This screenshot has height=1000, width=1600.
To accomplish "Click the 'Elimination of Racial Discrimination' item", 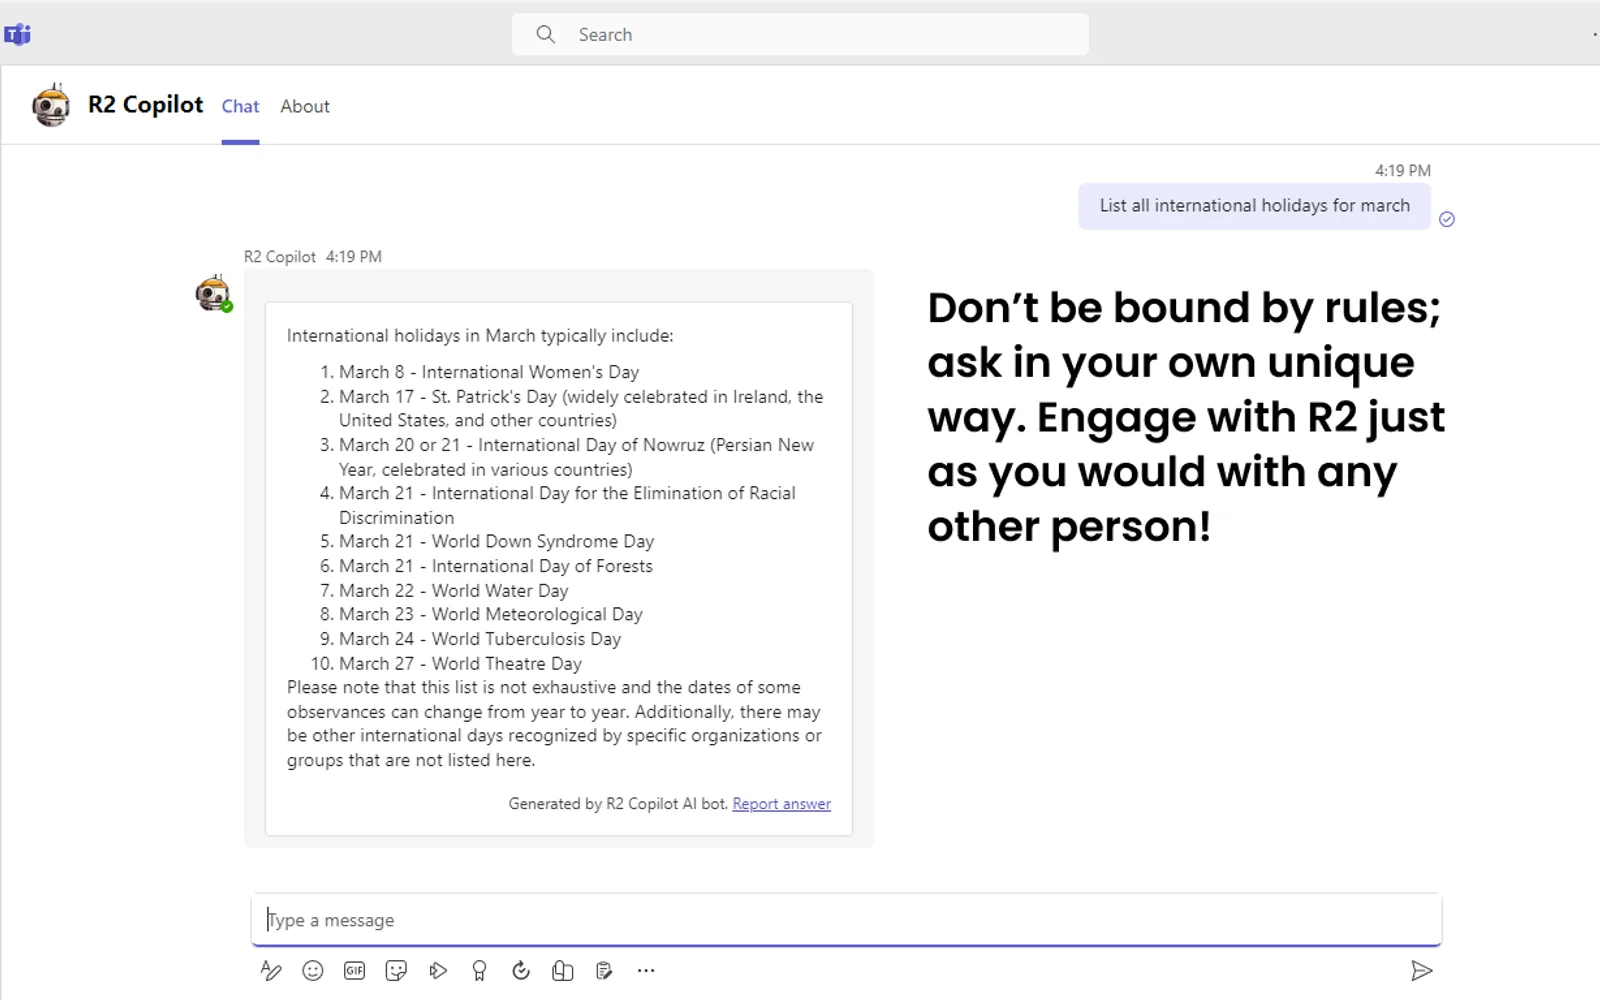I will 567,505.
